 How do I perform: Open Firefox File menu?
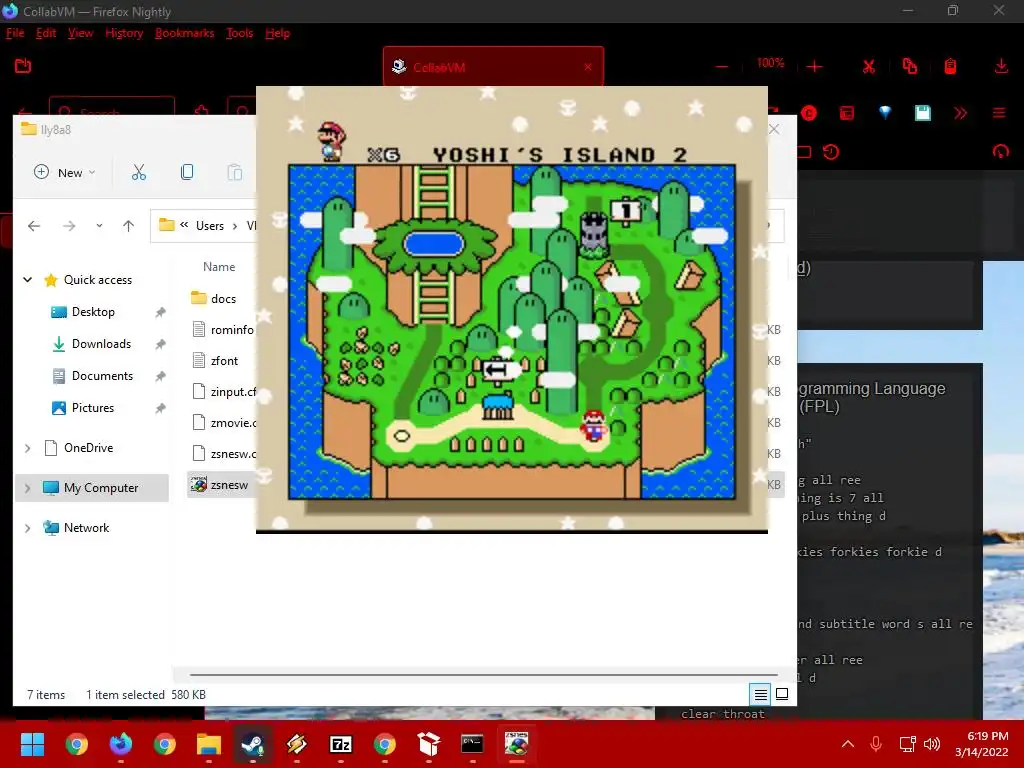[x=15, y=33]
